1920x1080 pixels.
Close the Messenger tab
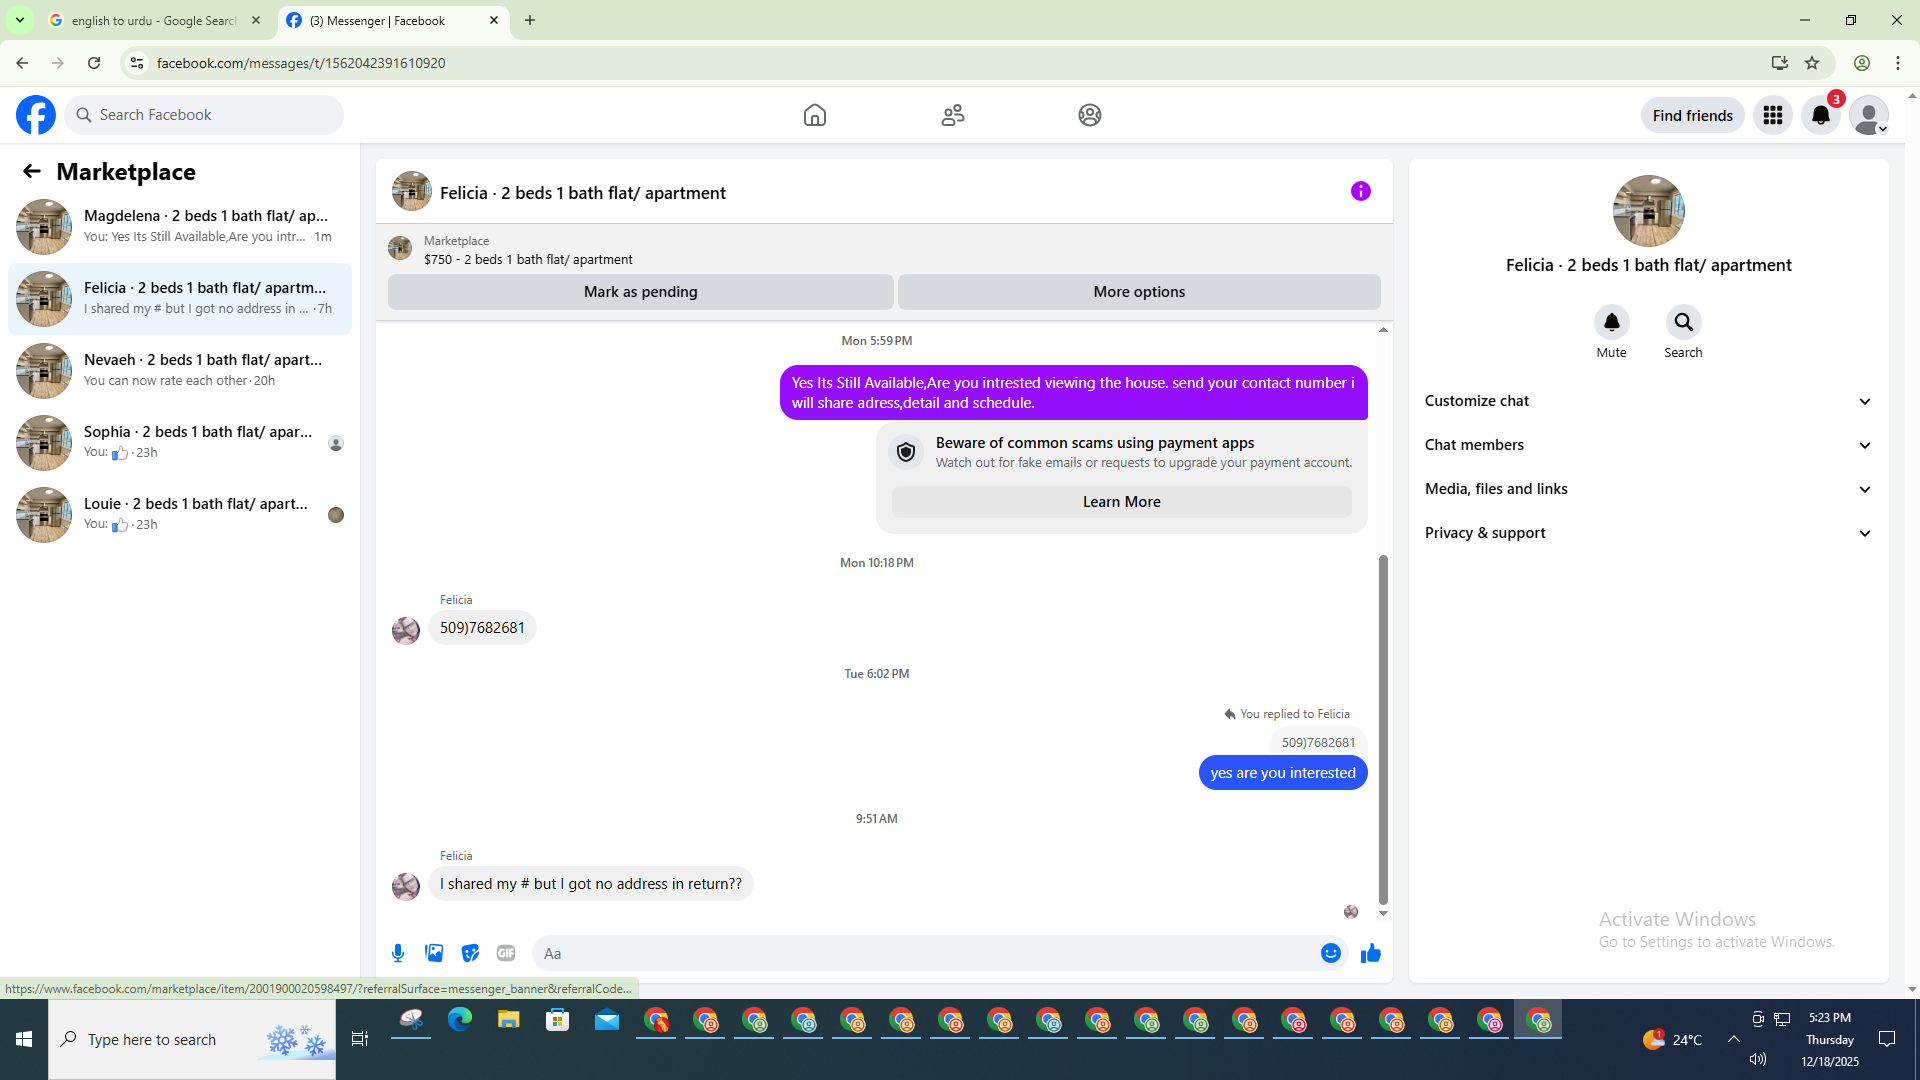[x=494, y=20]
